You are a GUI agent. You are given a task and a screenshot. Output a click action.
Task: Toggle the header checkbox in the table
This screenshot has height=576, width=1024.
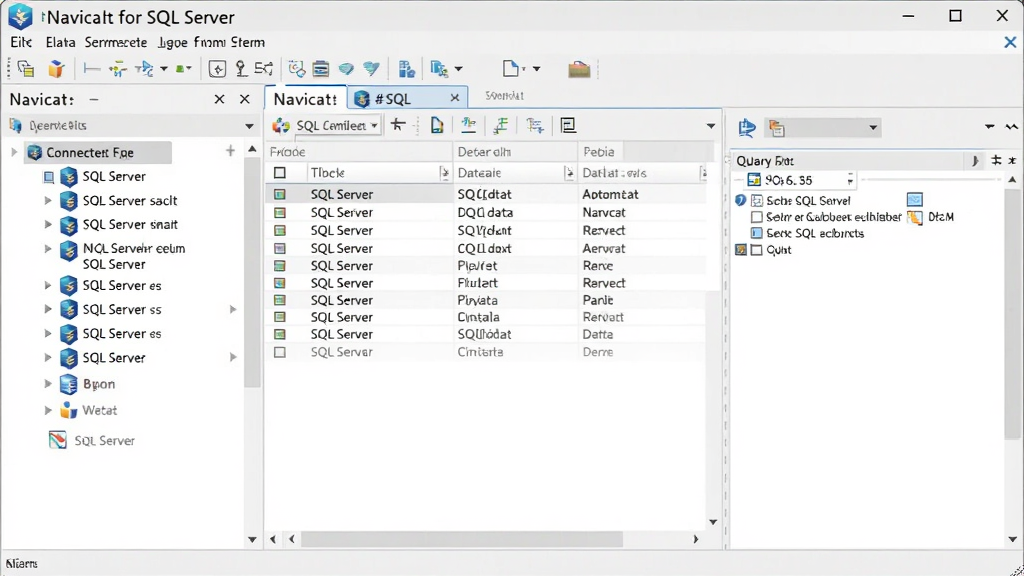pyautogui.click(x=280, y=172)
